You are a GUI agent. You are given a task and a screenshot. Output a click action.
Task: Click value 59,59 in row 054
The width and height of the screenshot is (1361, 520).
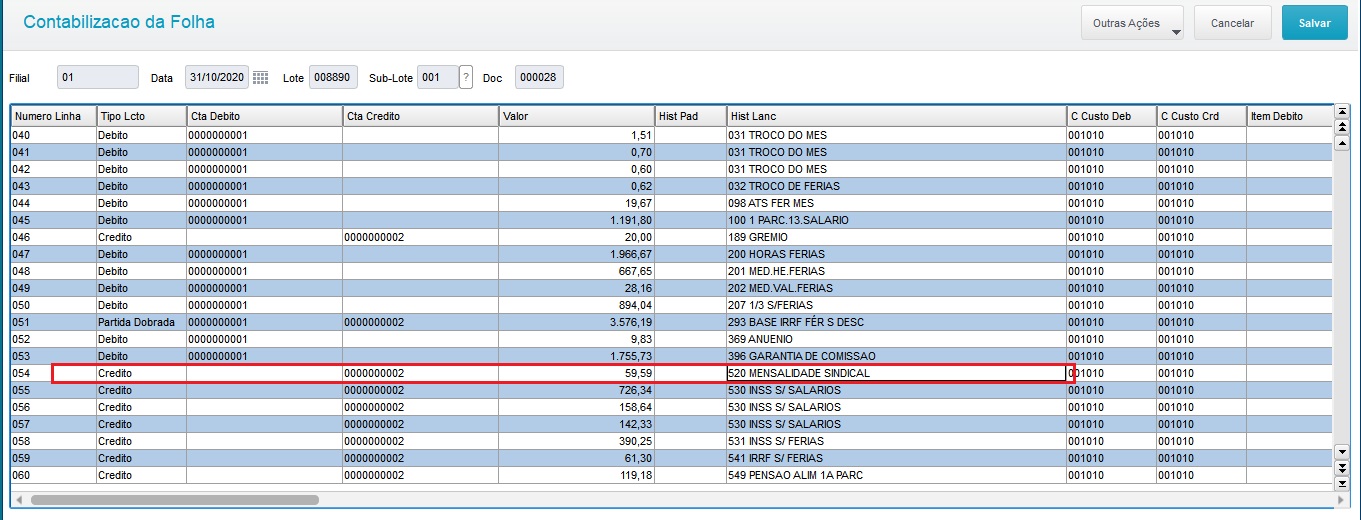pos(577,373)
